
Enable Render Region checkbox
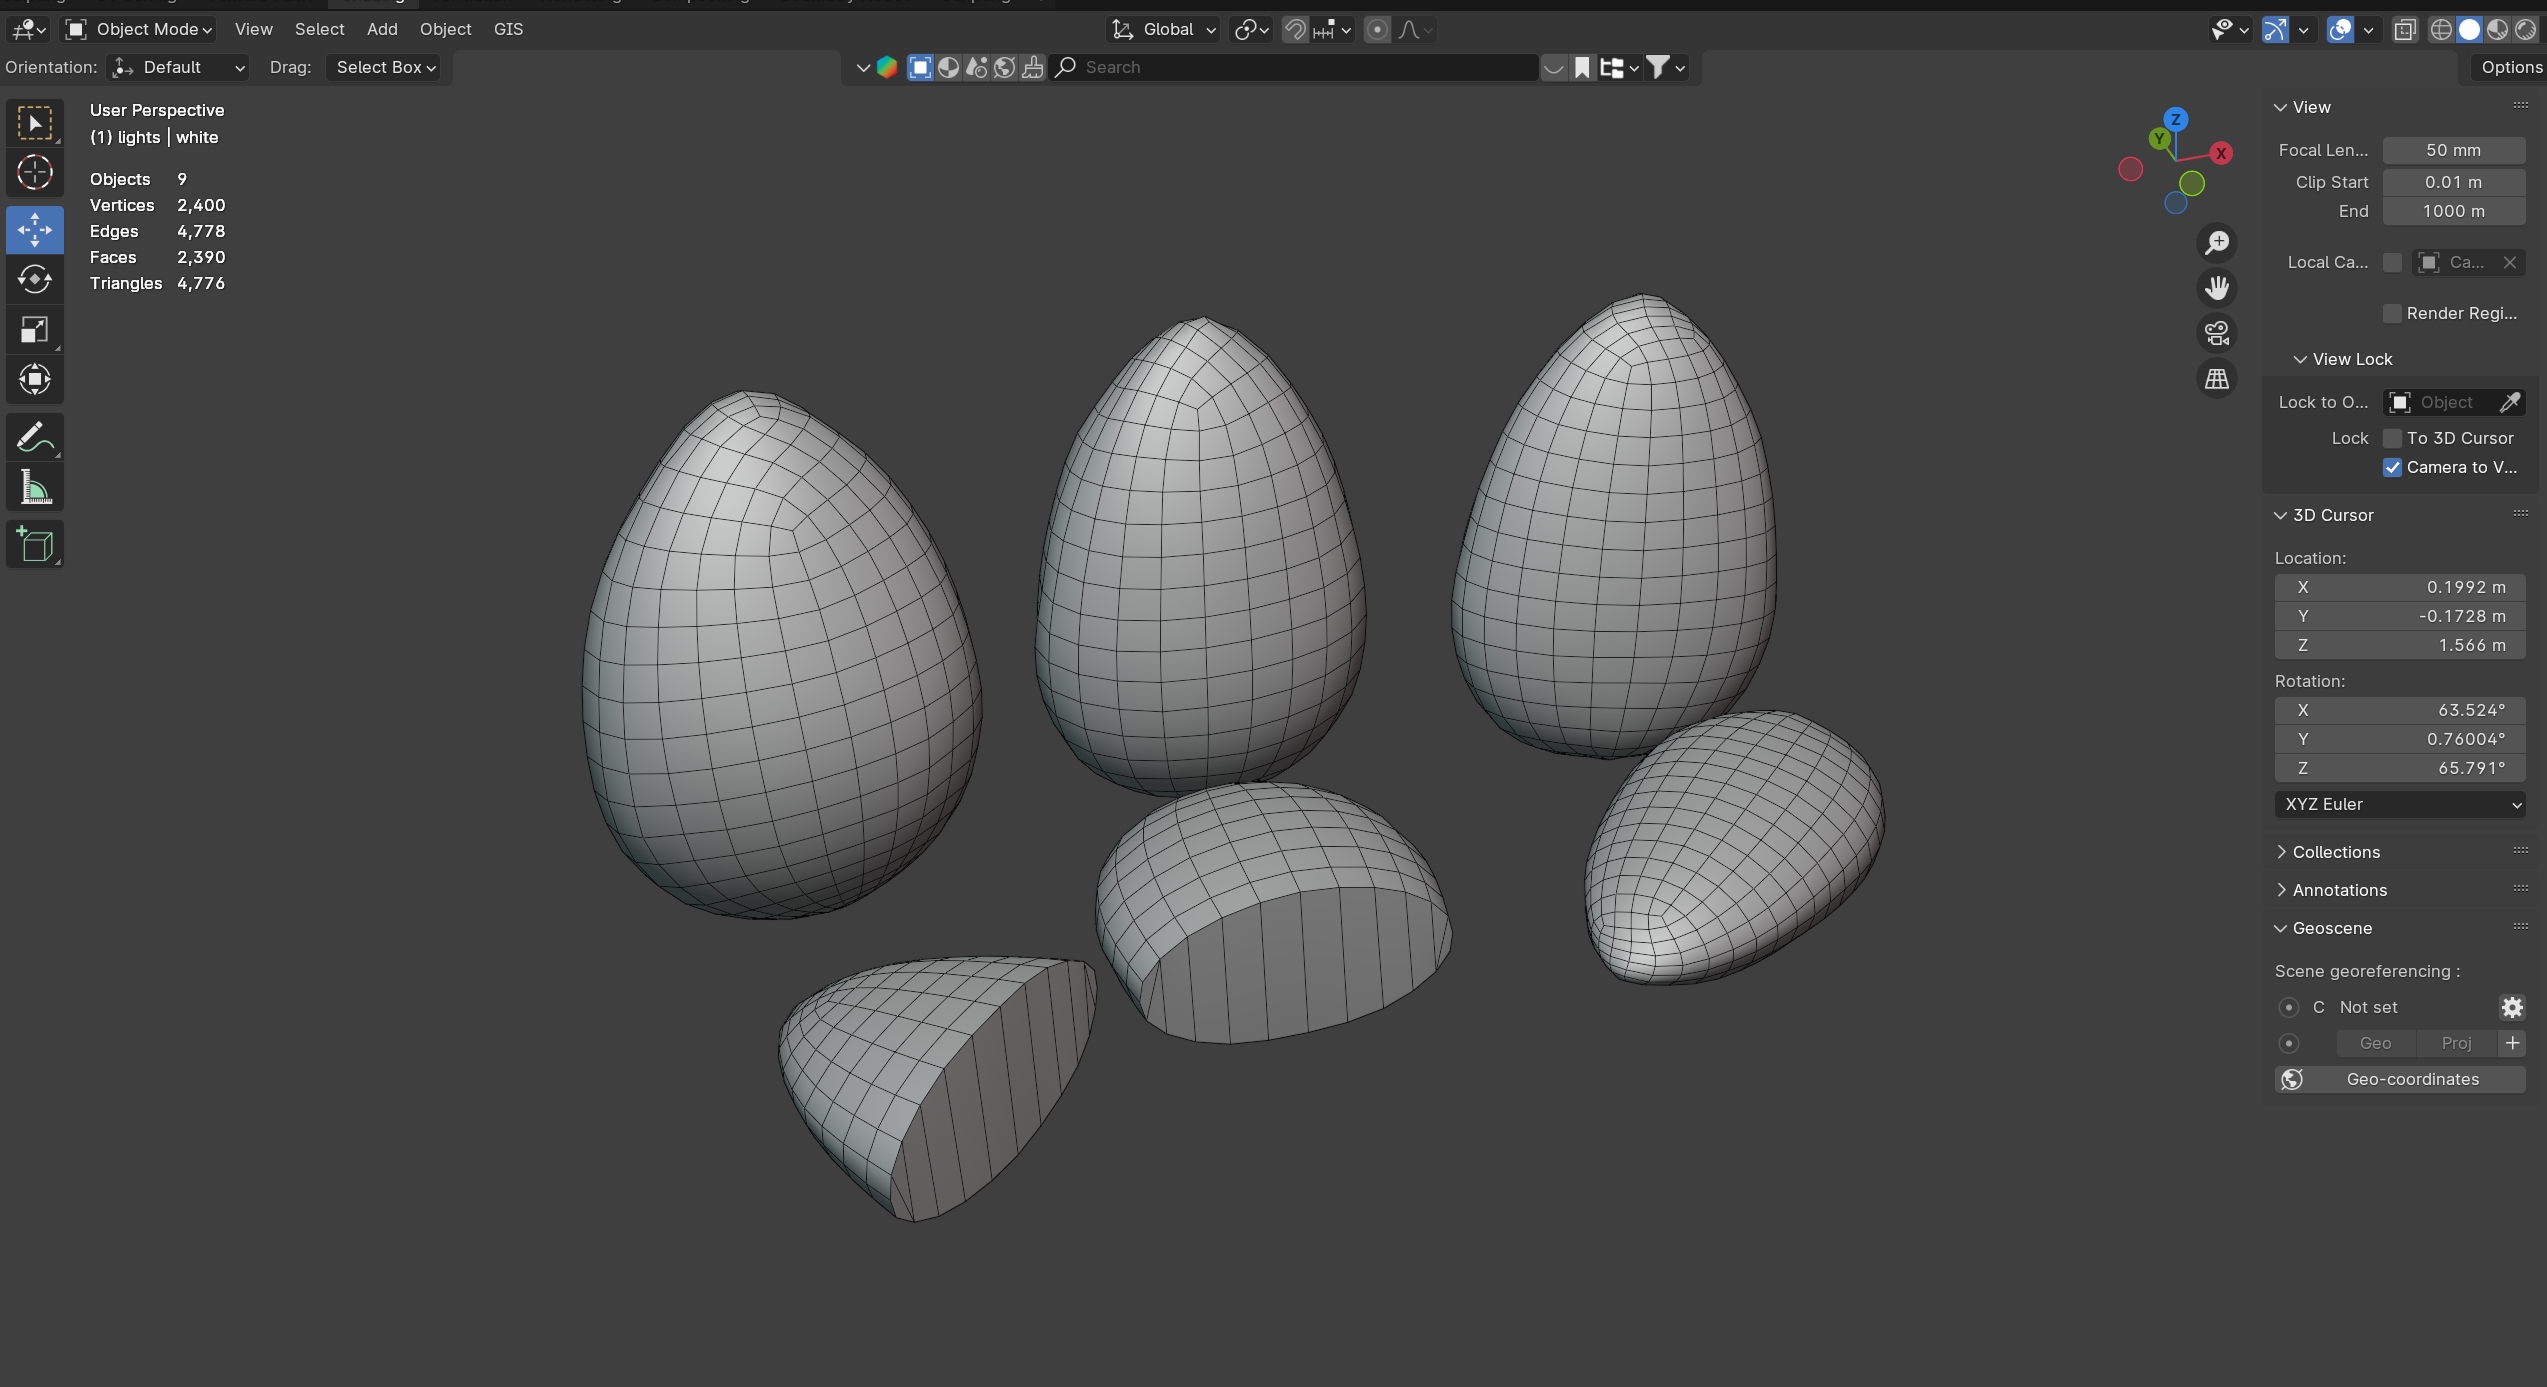[2392, 313]
